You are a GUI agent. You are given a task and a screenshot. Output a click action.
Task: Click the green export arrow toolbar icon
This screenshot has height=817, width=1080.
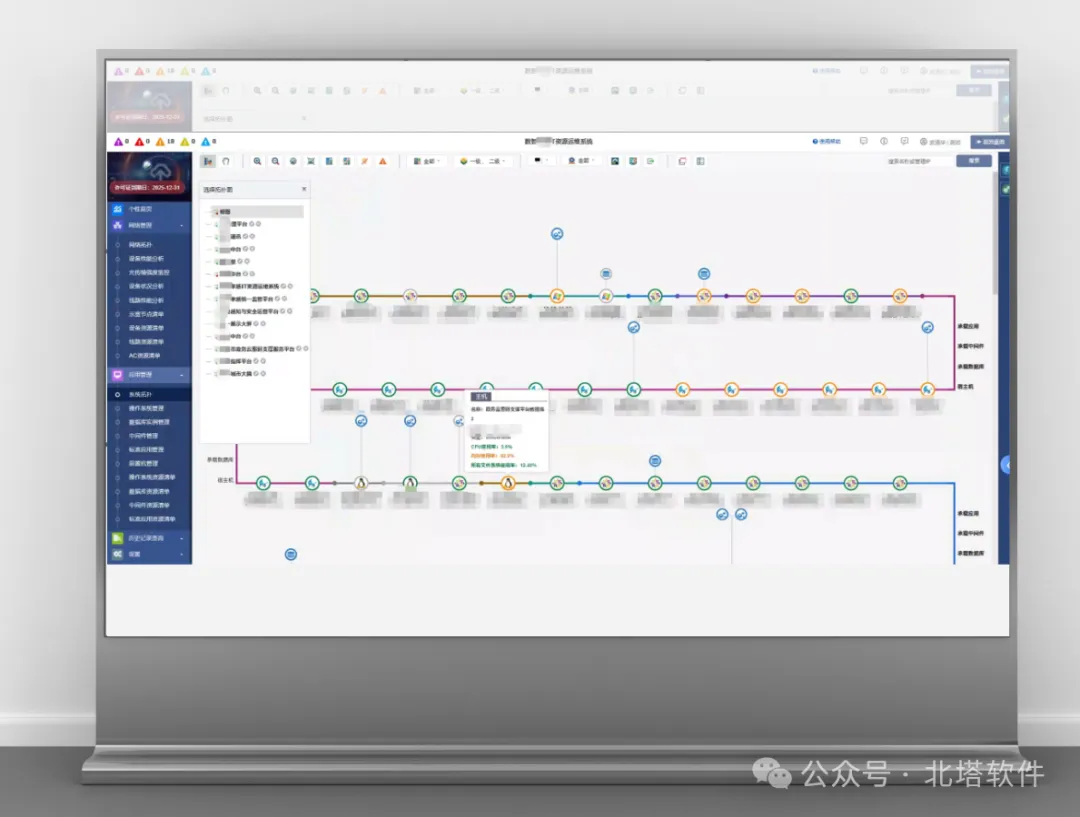[x=651, y=161]
